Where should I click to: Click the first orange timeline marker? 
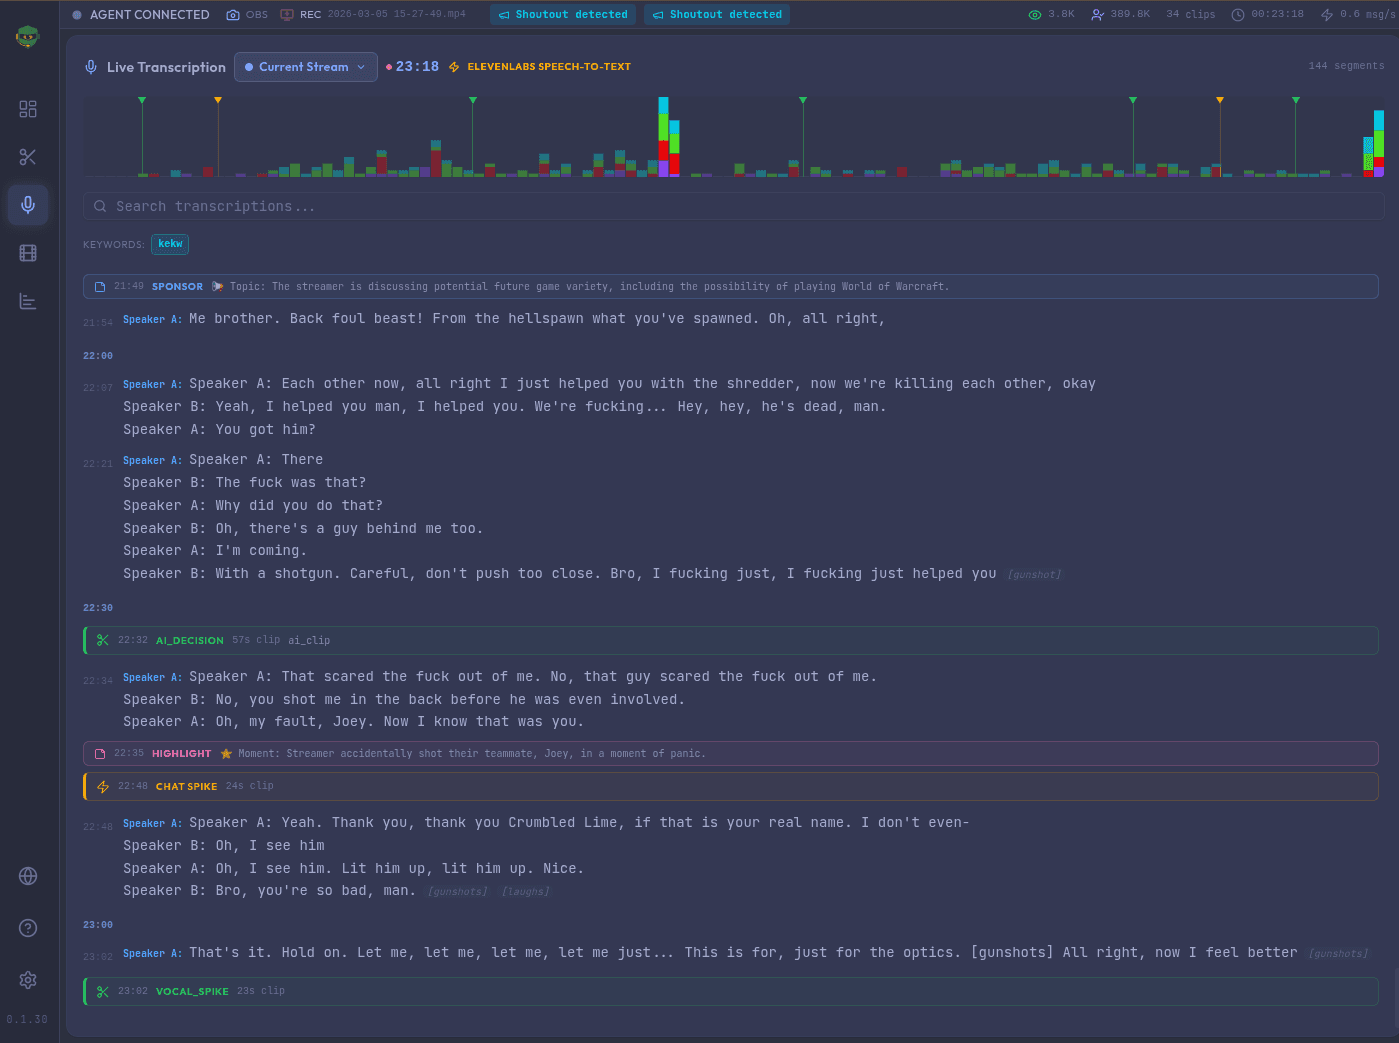218,101
